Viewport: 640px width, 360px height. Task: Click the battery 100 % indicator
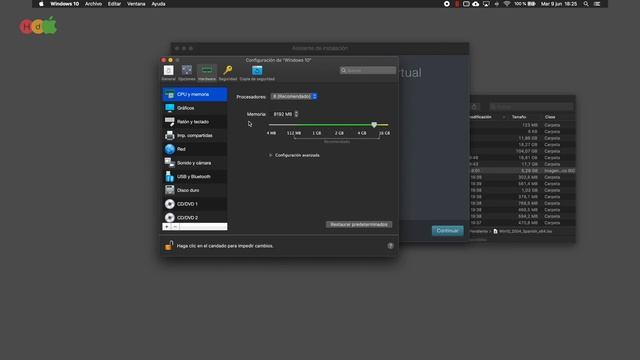pyautogui.click(x=524, y=4)
